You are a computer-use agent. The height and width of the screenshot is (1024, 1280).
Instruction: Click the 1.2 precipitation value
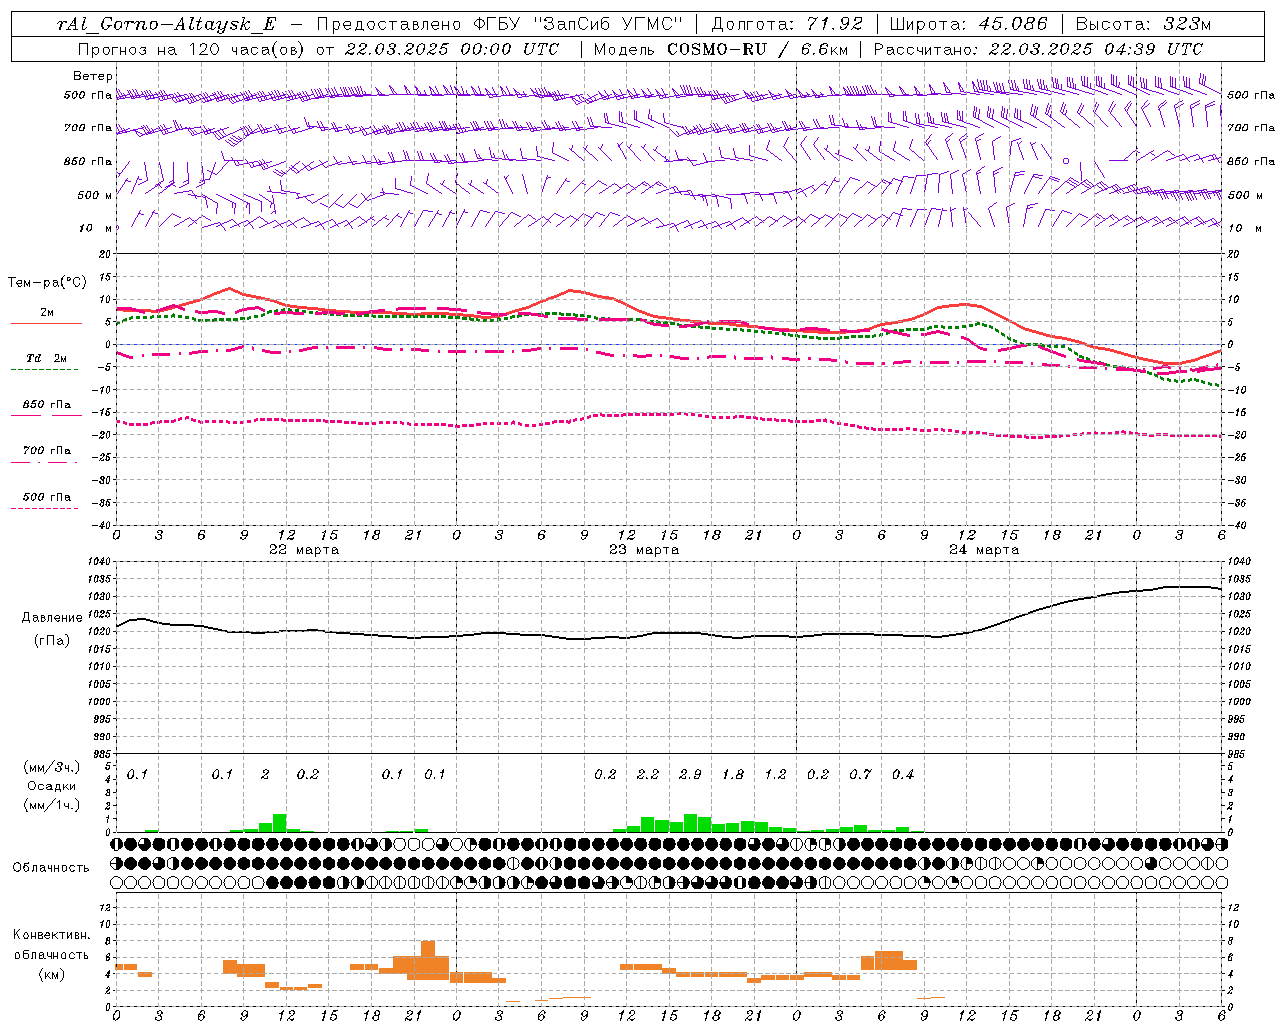point(775,775)
